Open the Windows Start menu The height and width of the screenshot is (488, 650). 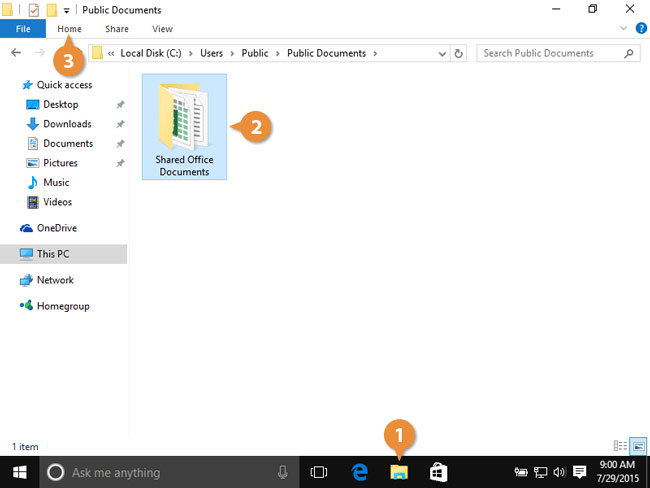coord(19,472)
